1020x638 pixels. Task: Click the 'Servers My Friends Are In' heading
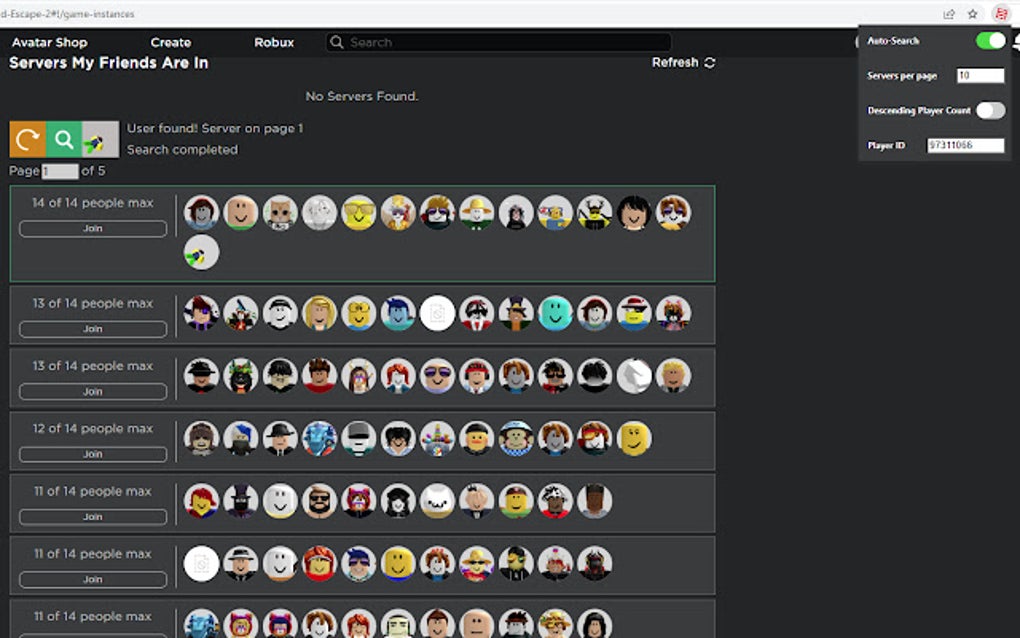tap(109, 62)
